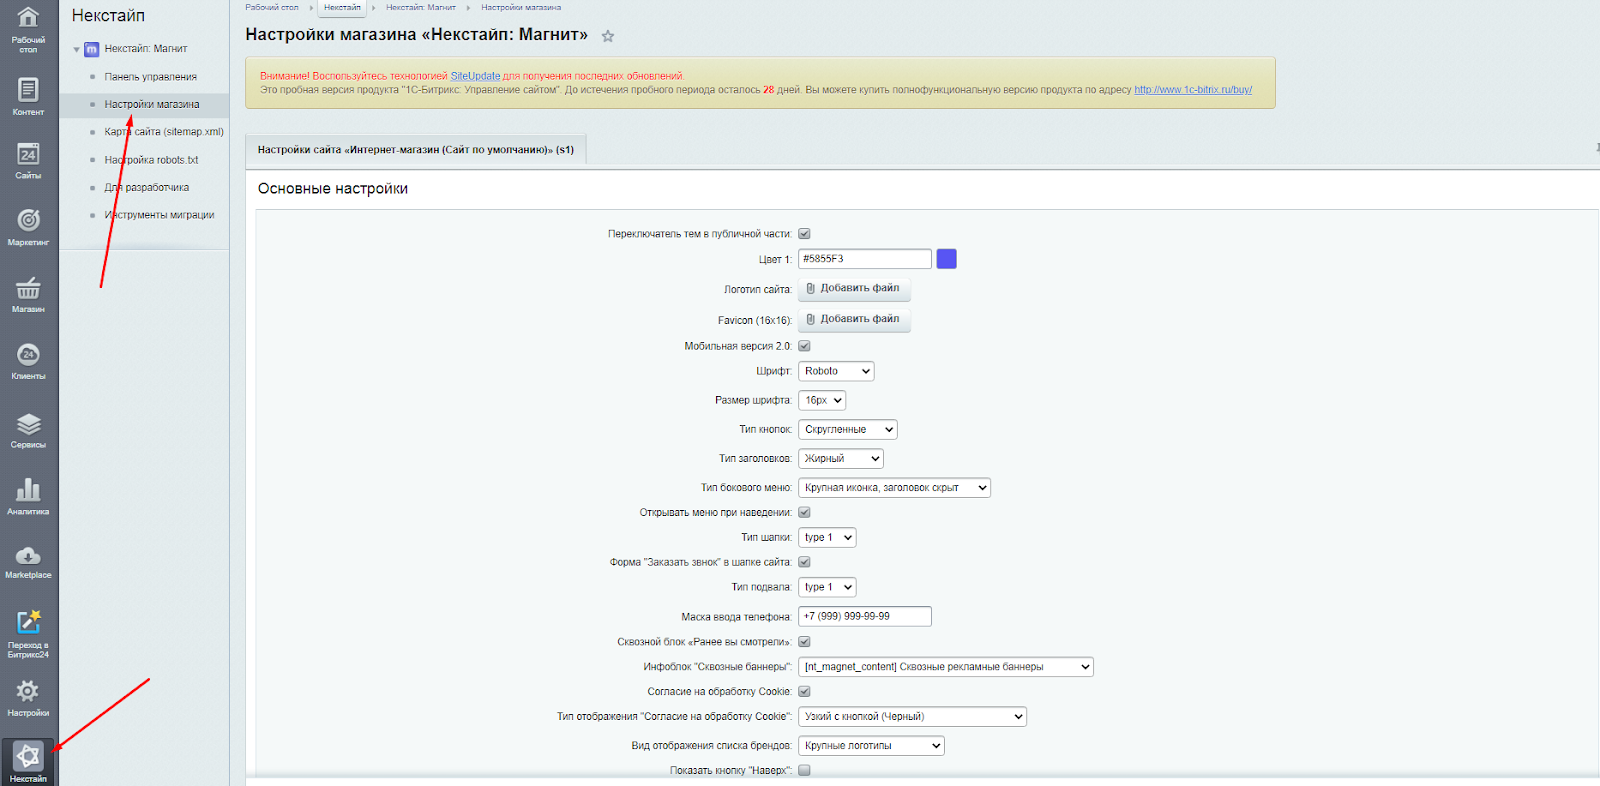Click the Цвет 1 hex value field
The image size is (1600, 786).
pyautogui.click(x=865, y=259)
